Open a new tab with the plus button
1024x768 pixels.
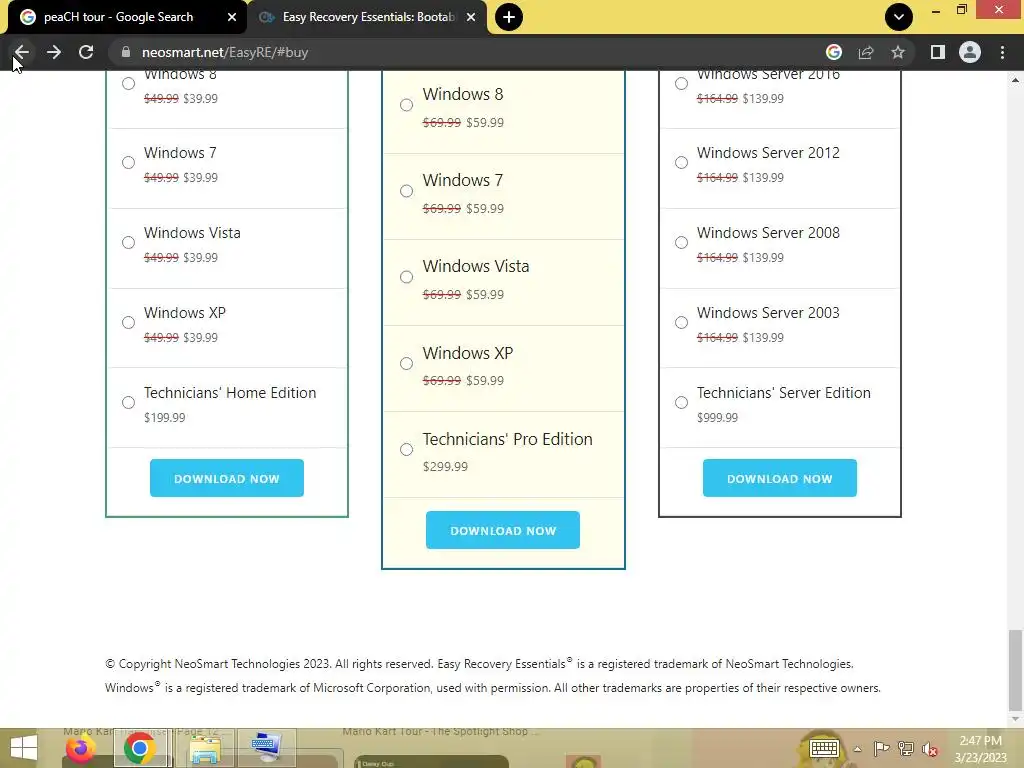(508, 17)
